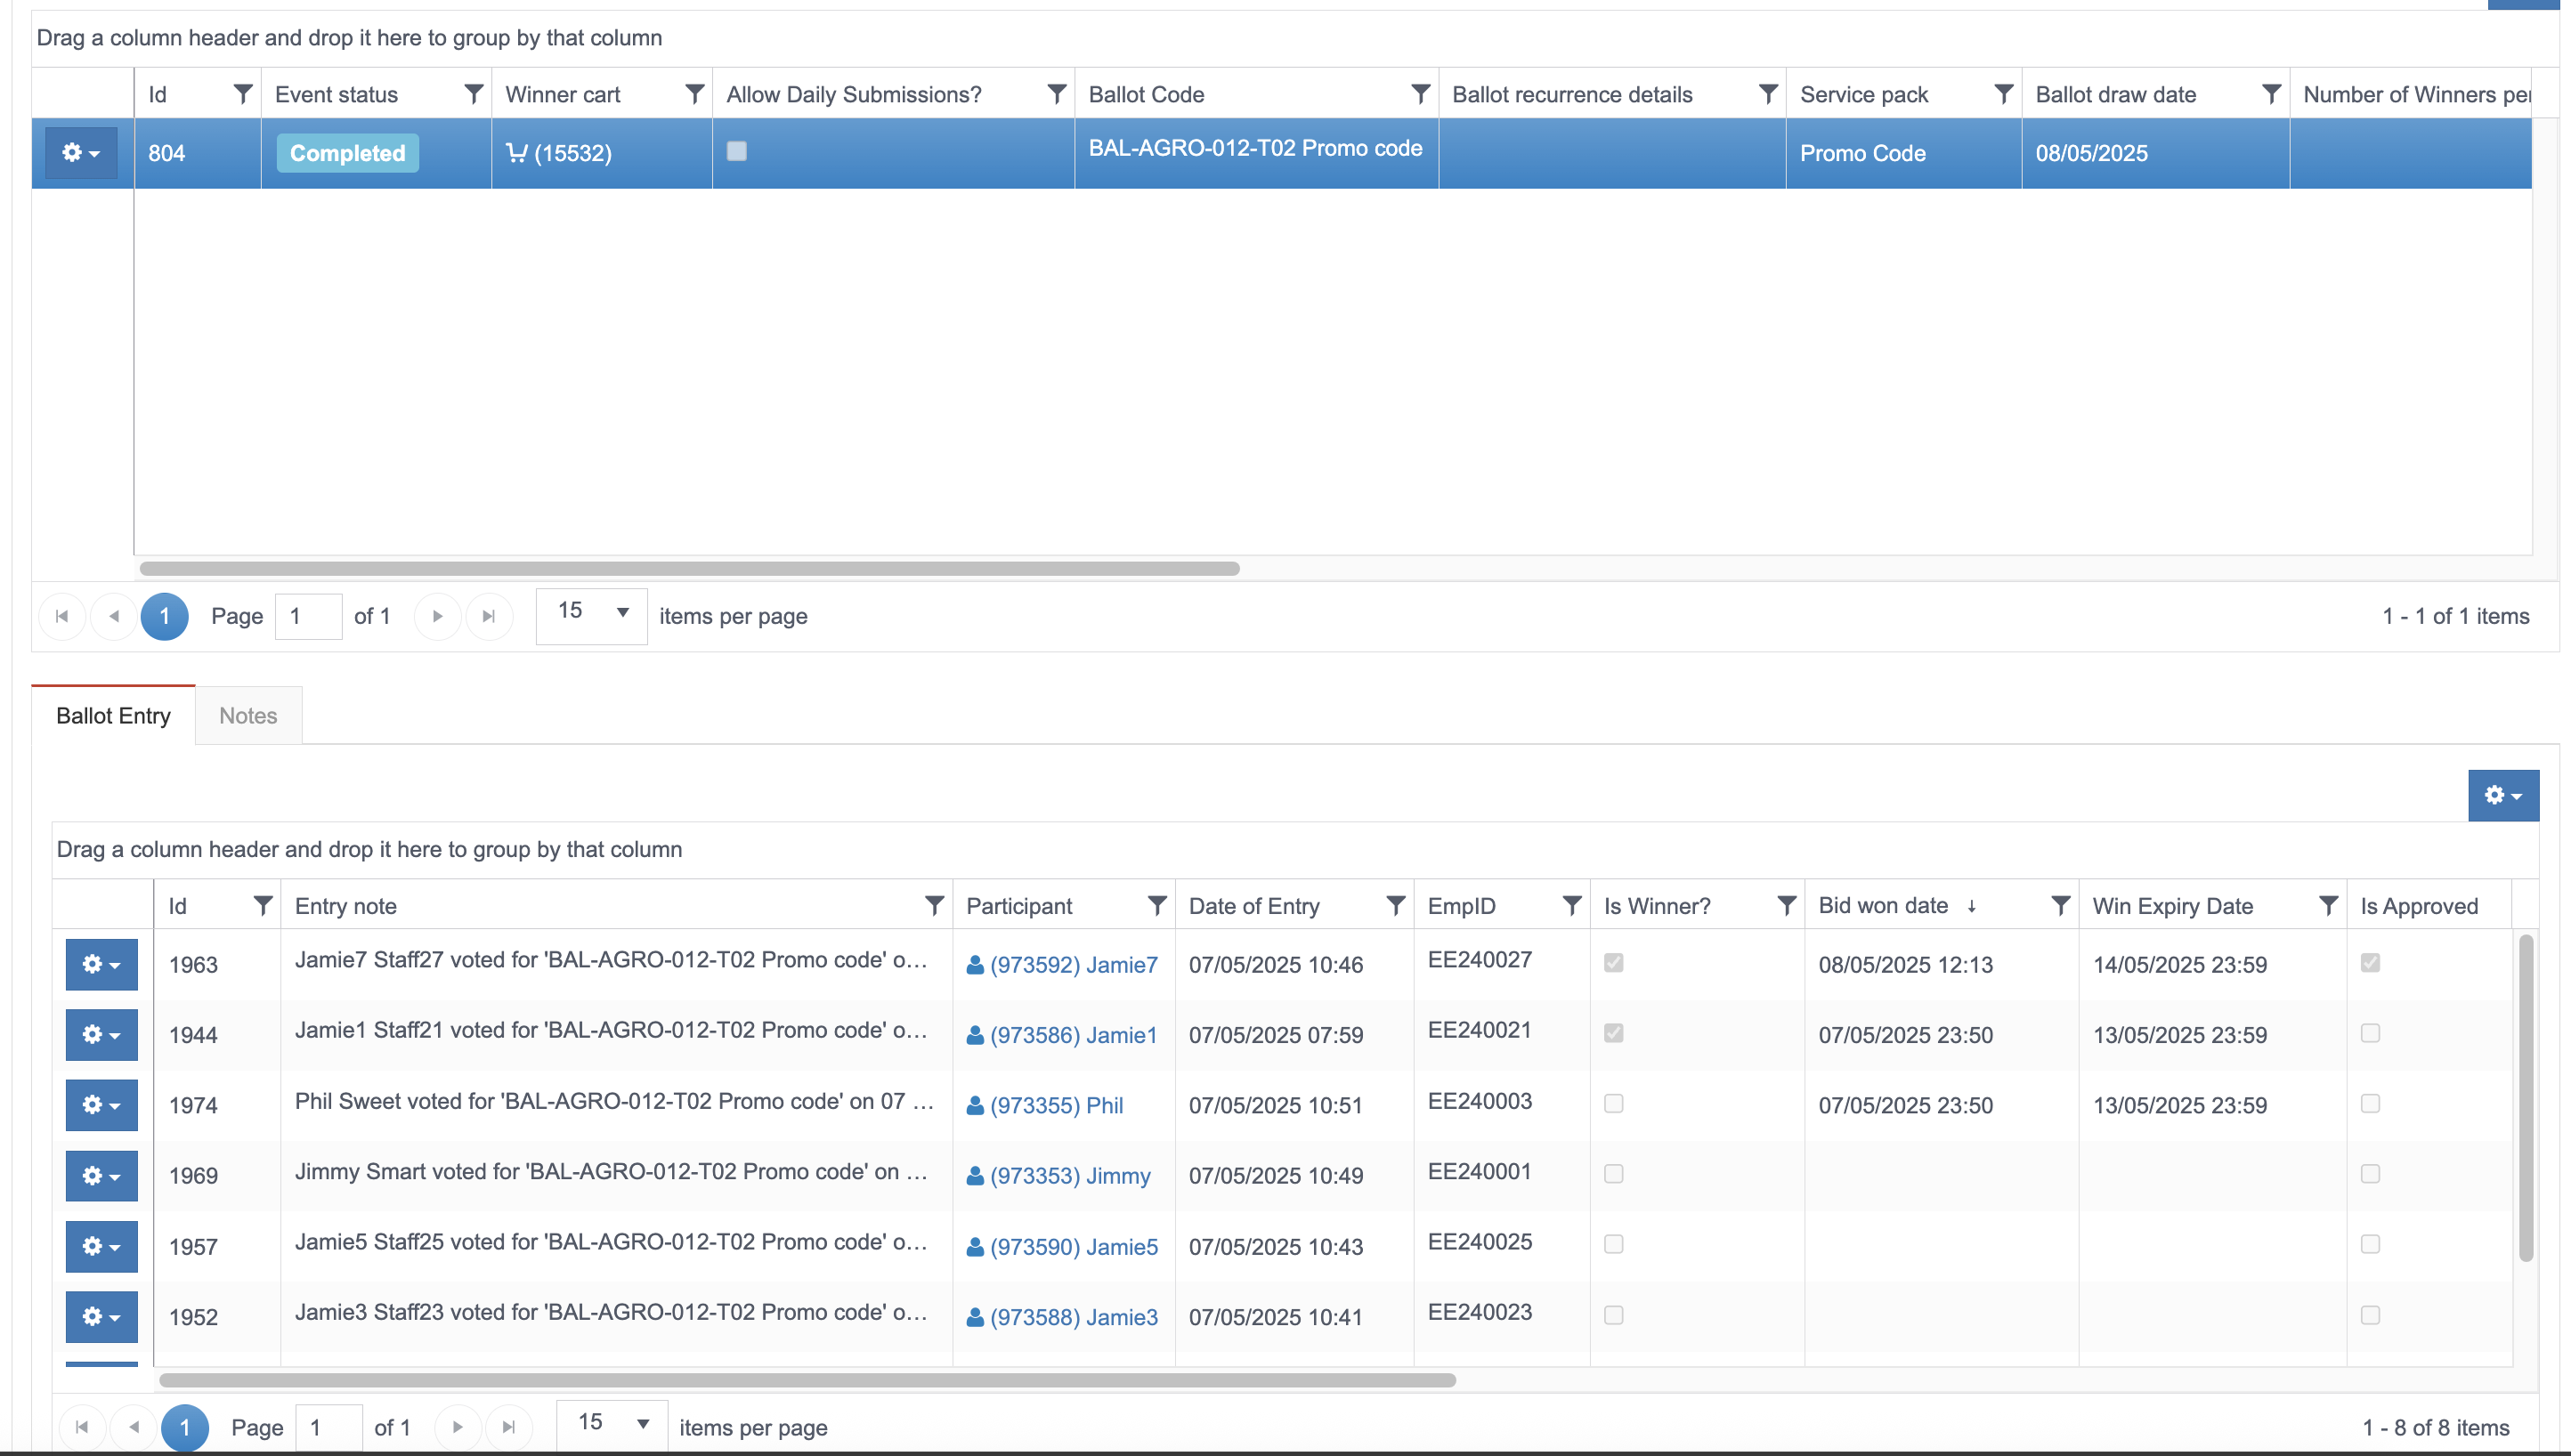Open the filter for Event status column
2571x1456 pixels.
click(x=474, y=94)
